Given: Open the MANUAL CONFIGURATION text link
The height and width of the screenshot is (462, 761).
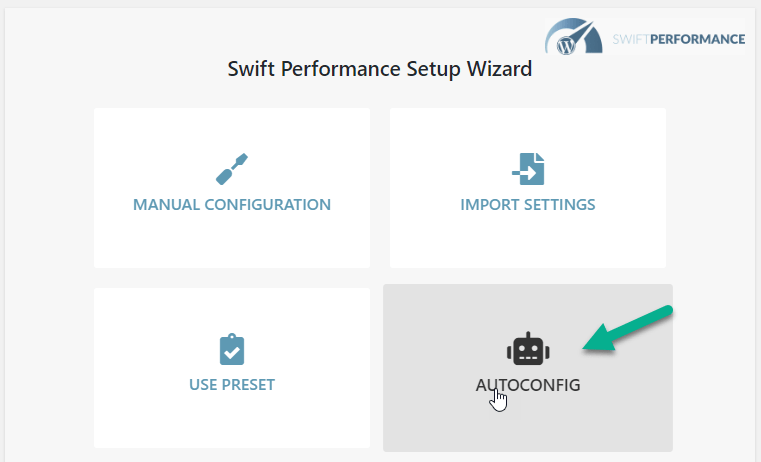Looking at the screenshot, I should [x=232, y=205].
